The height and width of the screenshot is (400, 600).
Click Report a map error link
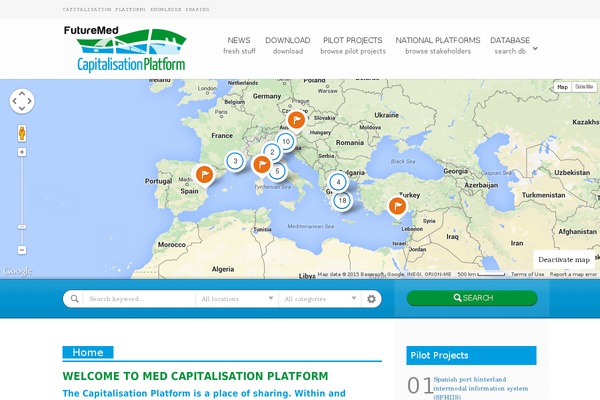coord(573,274)
